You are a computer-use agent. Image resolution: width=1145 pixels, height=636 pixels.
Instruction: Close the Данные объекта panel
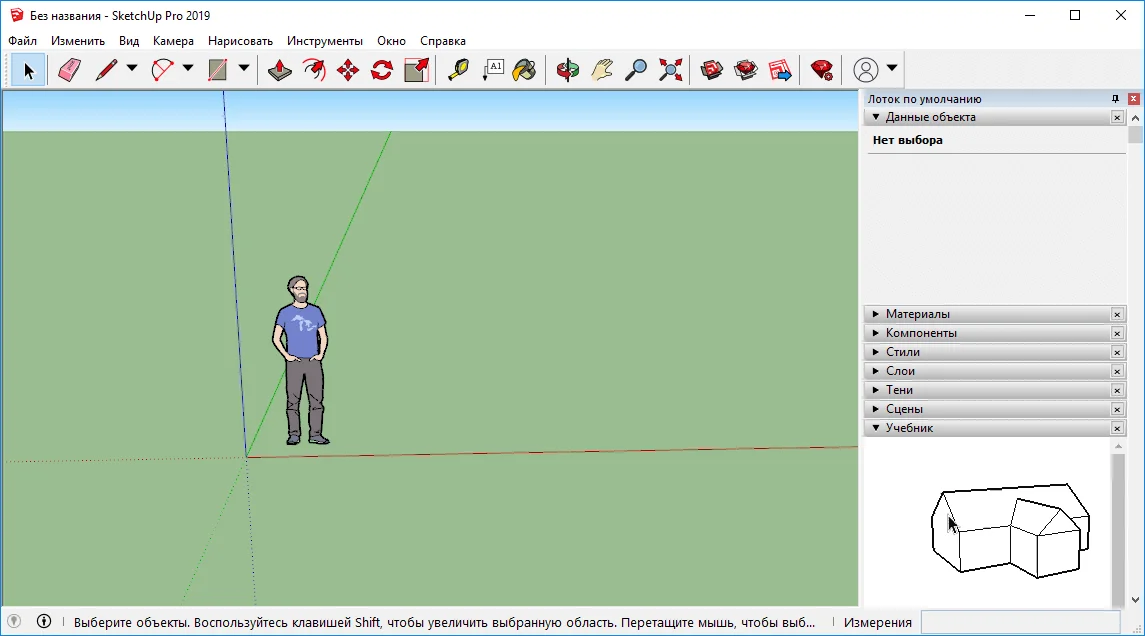pos(1117,117)
